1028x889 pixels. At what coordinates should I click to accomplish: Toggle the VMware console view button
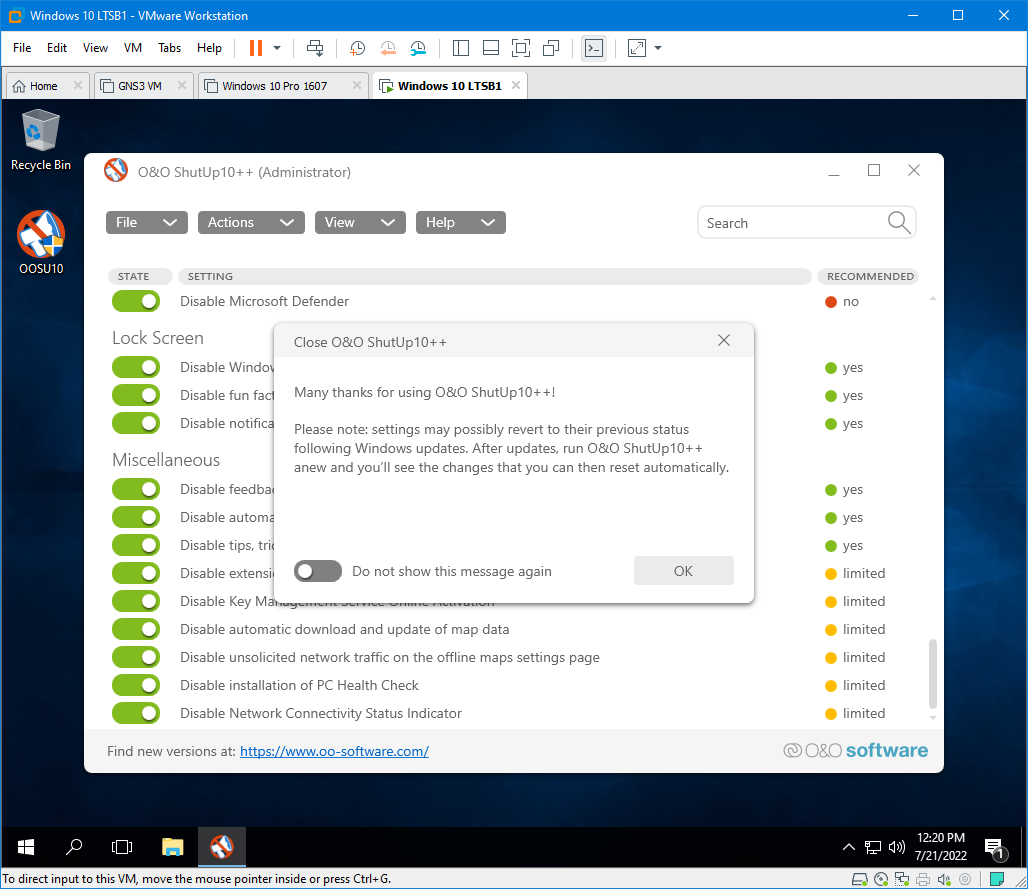[594, 48]
